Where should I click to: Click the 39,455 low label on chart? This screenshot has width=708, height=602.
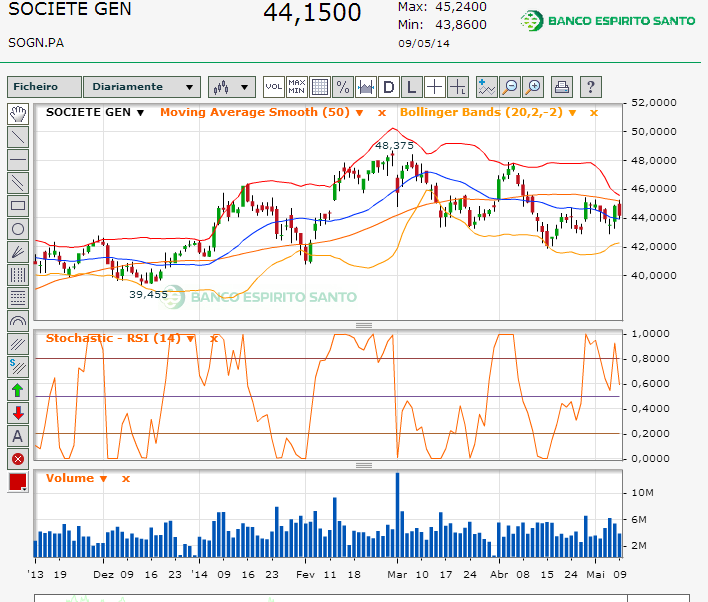[149, 294]
